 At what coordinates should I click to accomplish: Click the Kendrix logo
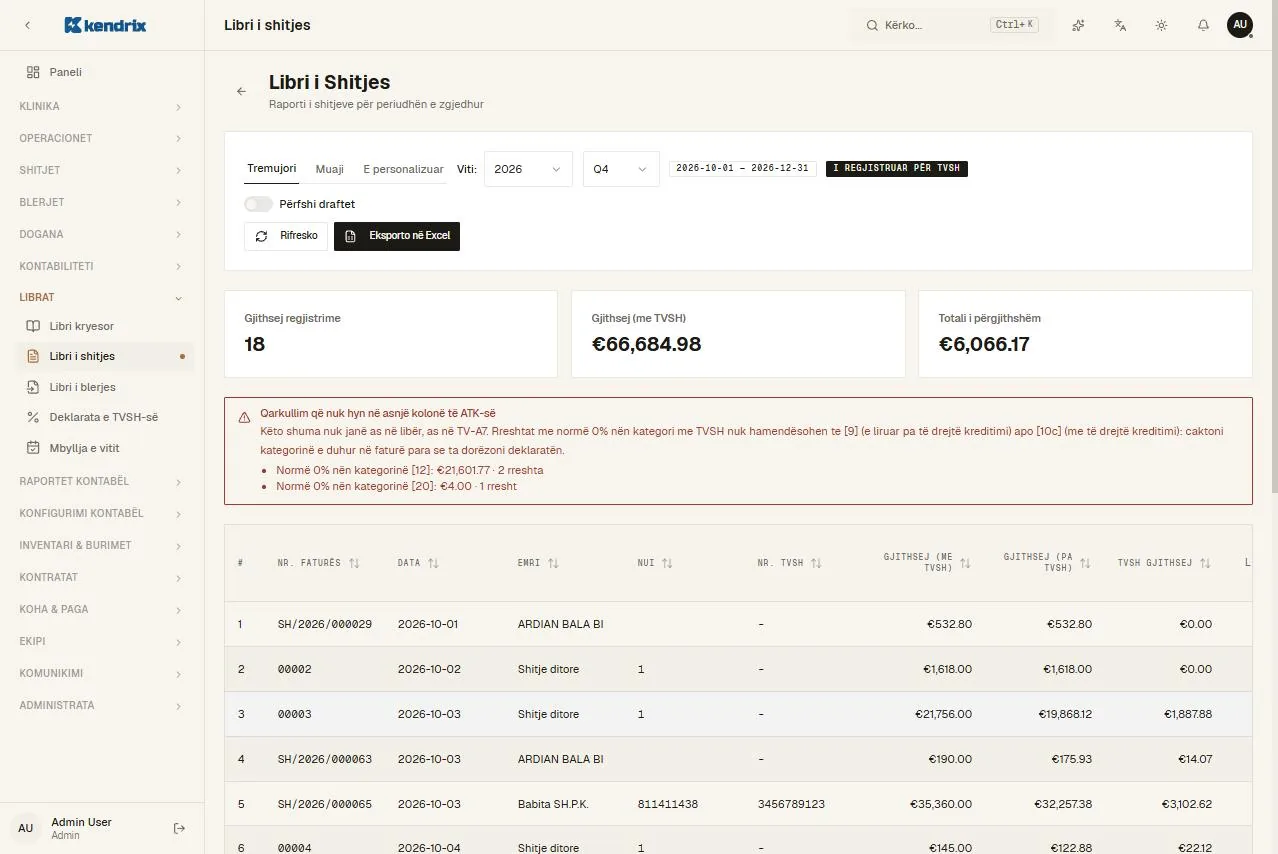coord(105,25)
